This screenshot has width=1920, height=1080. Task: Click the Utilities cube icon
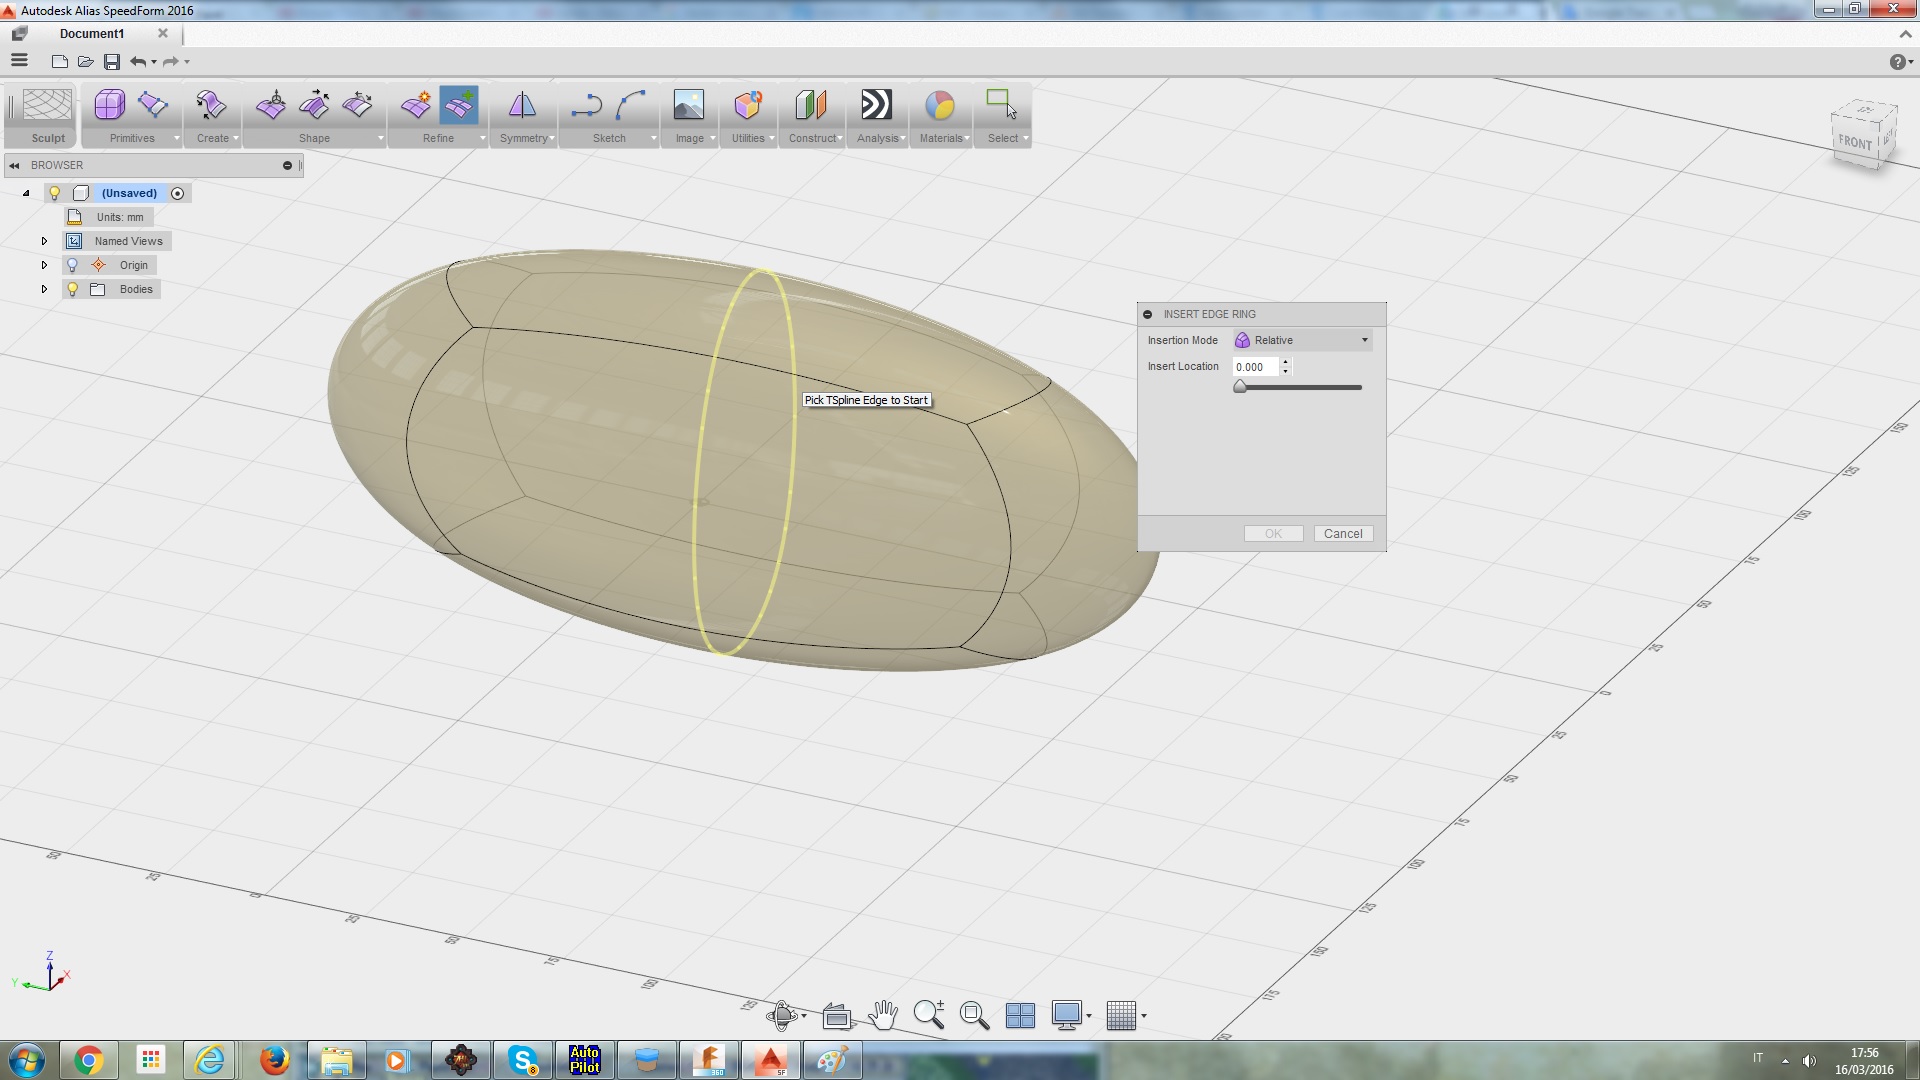[748, 105]
